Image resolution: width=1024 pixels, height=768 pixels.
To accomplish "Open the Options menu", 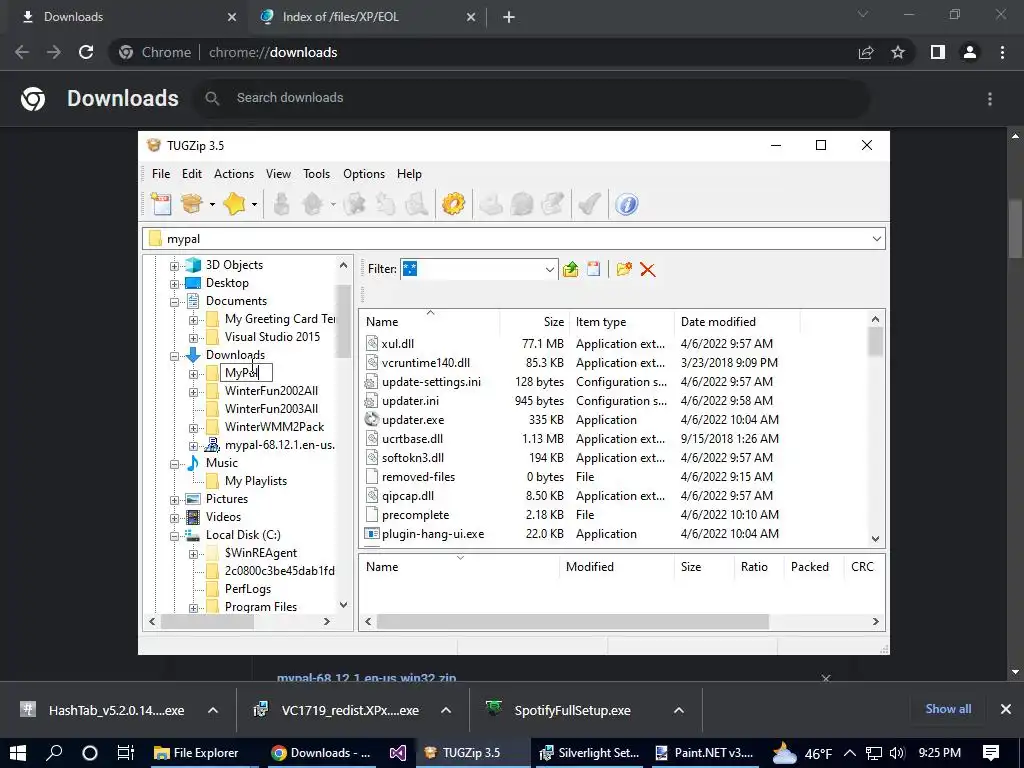I will [364, 174].
